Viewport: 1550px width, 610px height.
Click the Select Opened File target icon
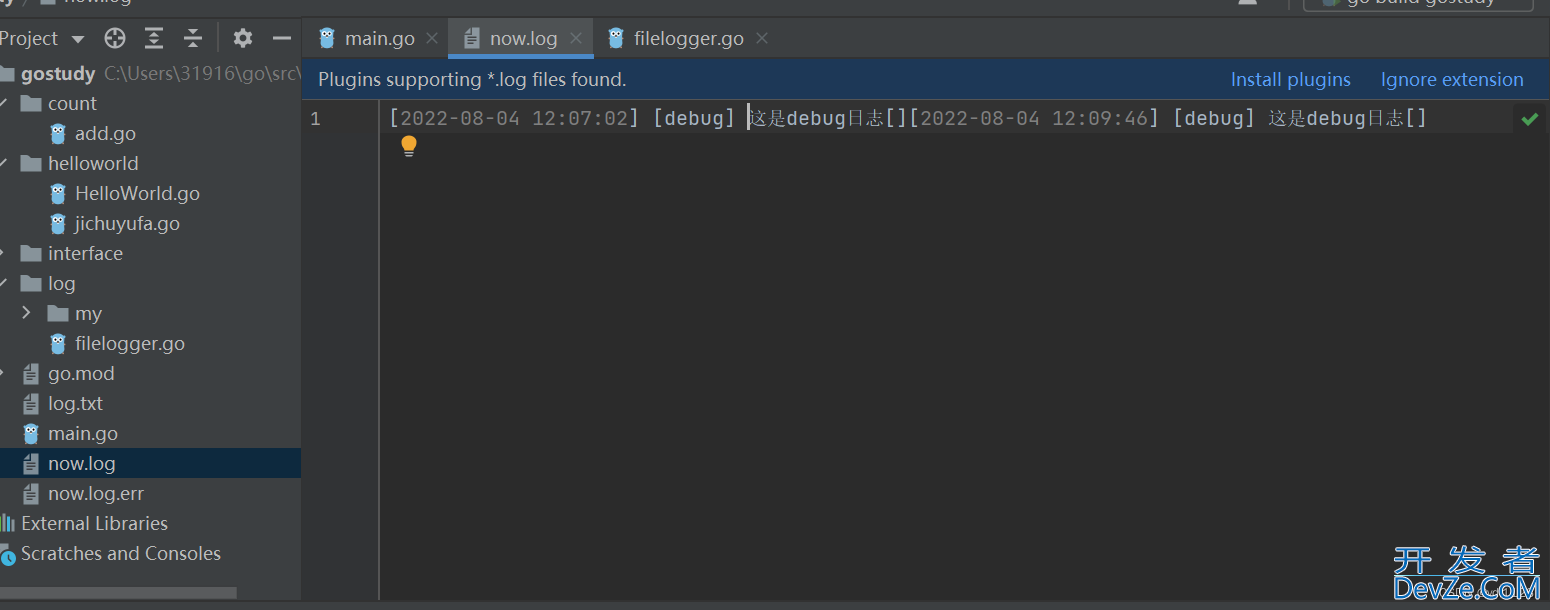click(115, 39)
